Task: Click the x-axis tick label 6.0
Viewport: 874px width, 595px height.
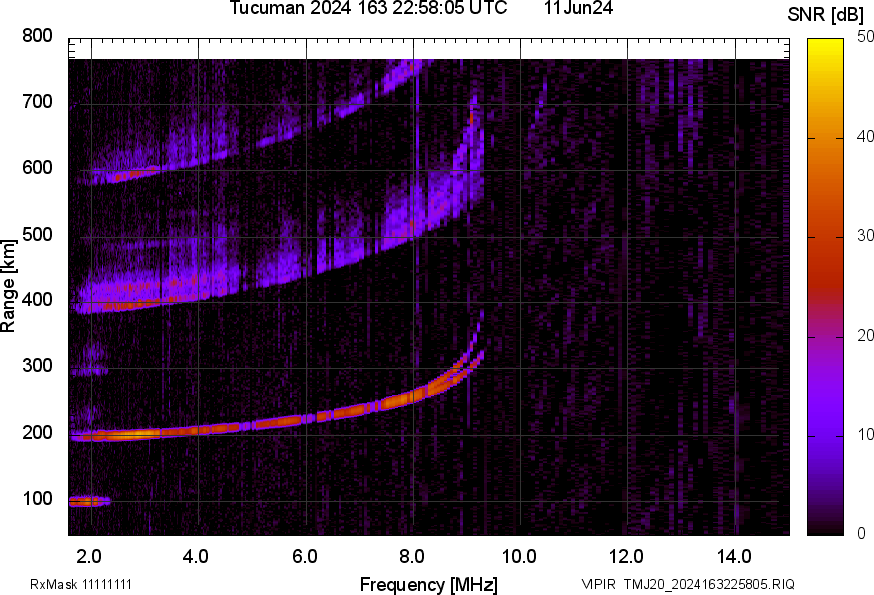Action: [x=304, y=557]
